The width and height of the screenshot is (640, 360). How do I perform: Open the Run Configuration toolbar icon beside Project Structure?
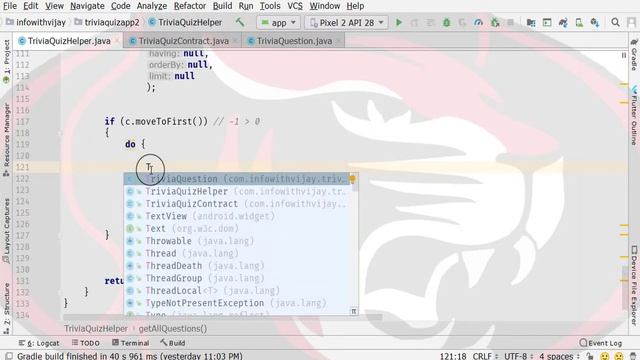click(x=547, y=22)
